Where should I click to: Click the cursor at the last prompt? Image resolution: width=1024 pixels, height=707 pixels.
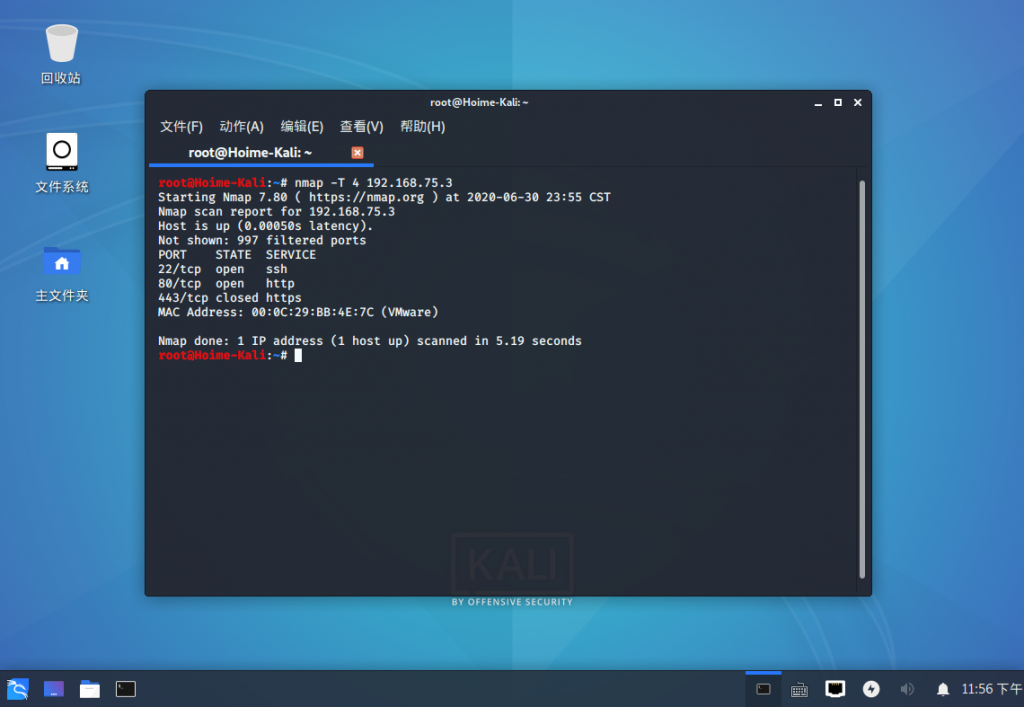[298, 355]
